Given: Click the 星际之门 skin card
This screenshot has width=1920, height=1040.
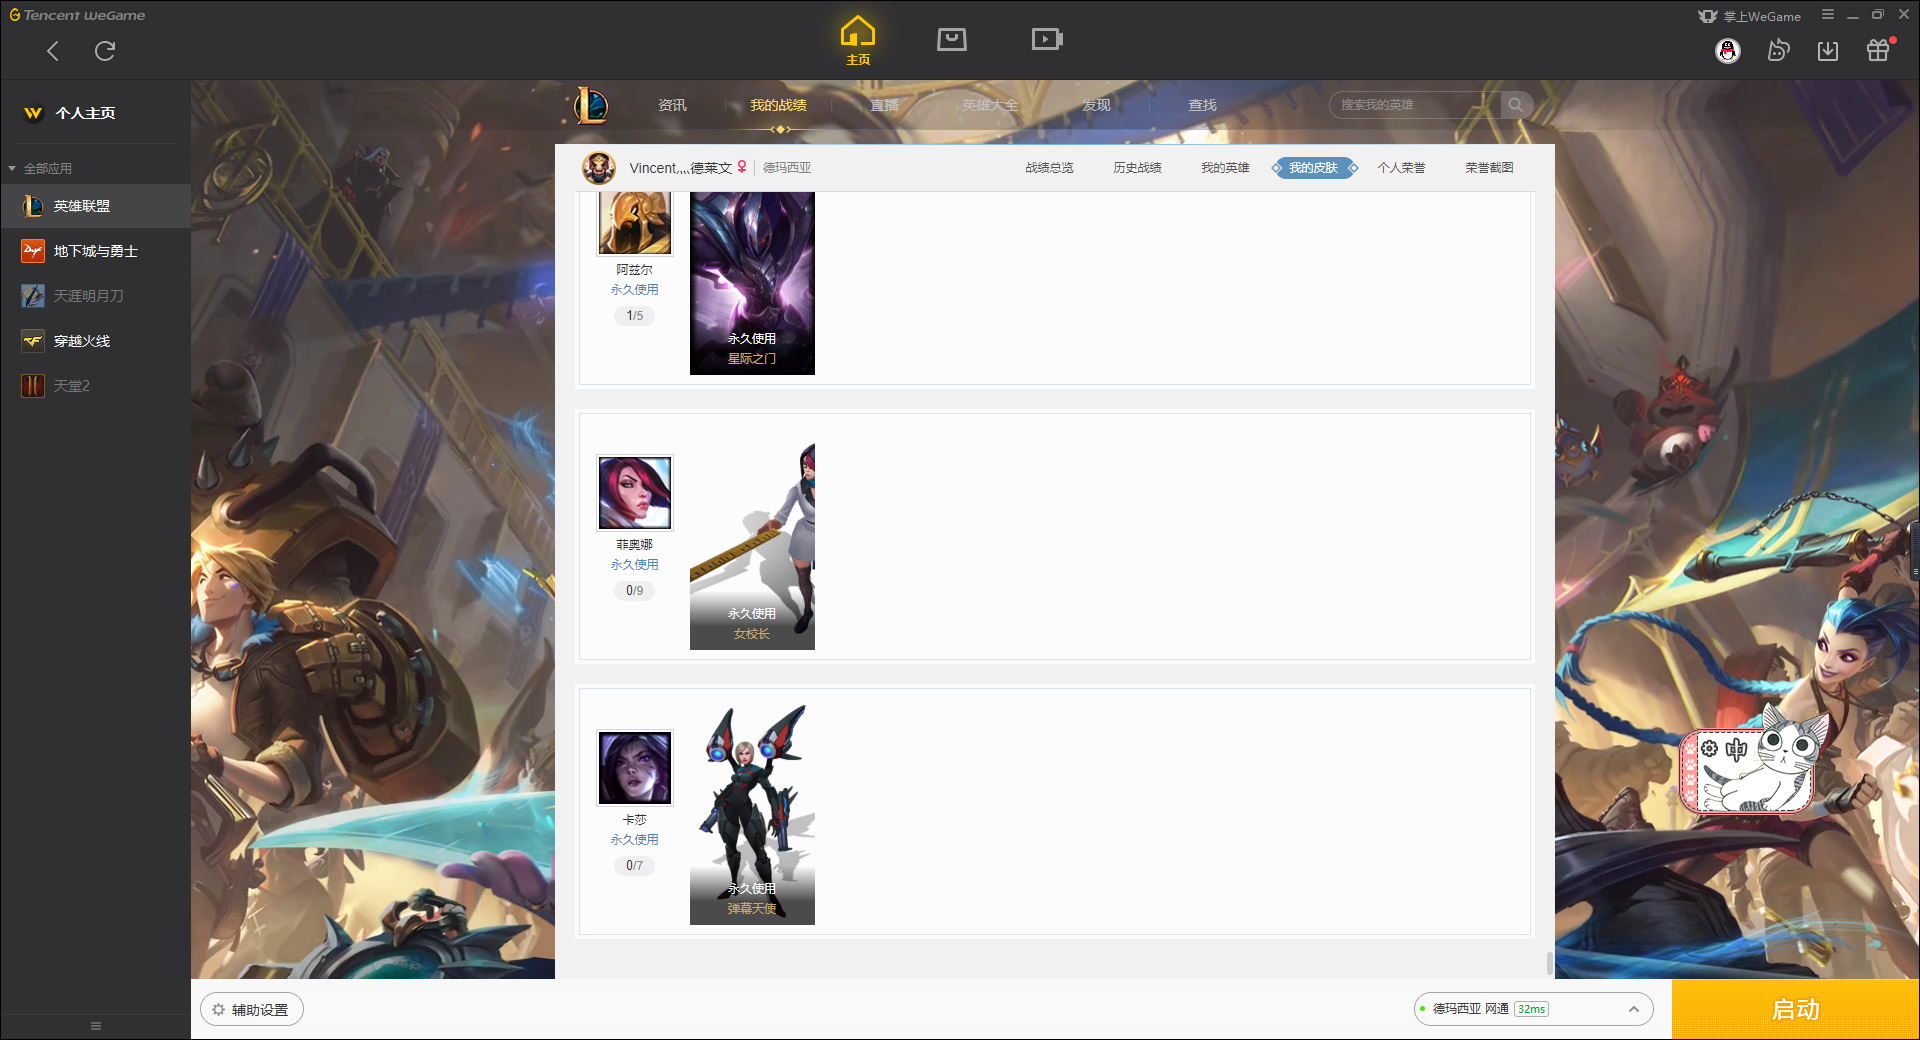Looking at the screenshot, I should tap(752, 283).
